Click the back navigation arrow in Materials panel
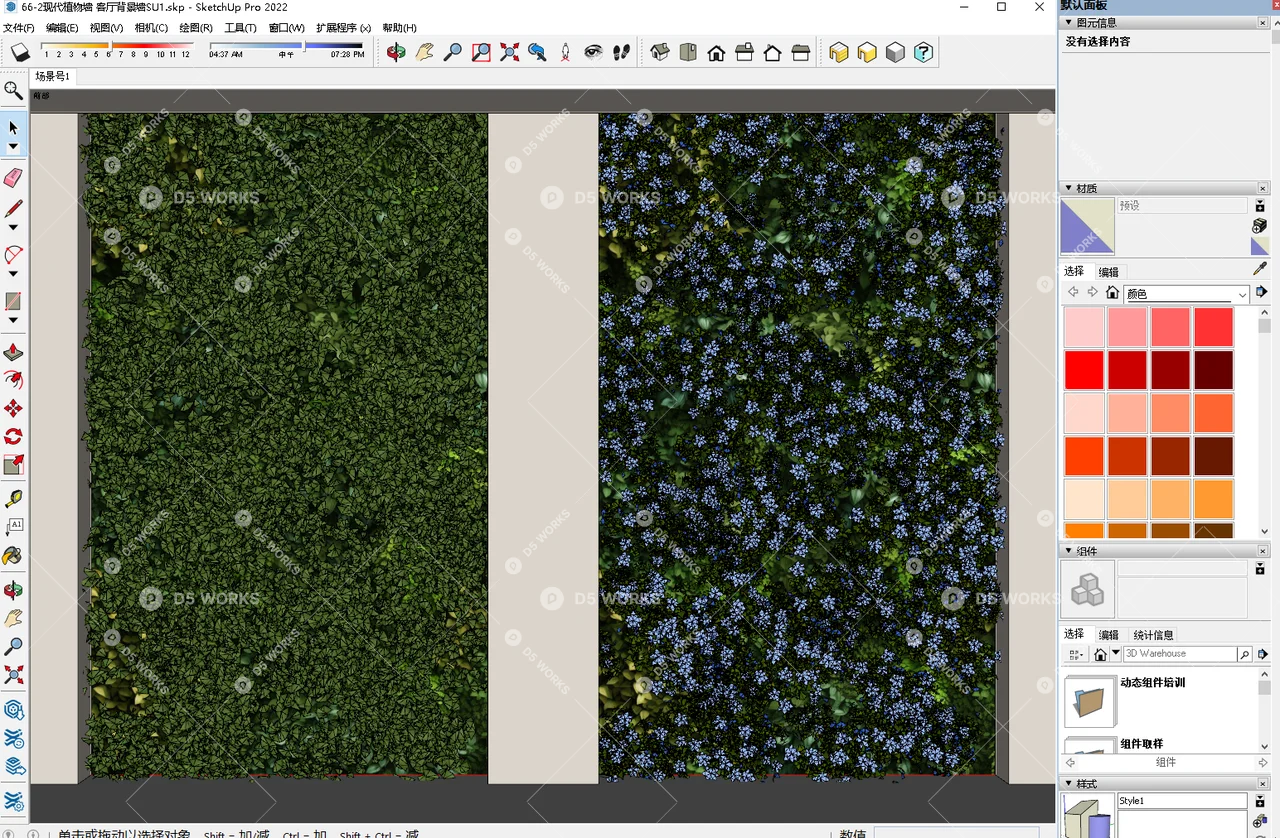This screenshot has width=1280, height=838. (x=1072, y=291)
